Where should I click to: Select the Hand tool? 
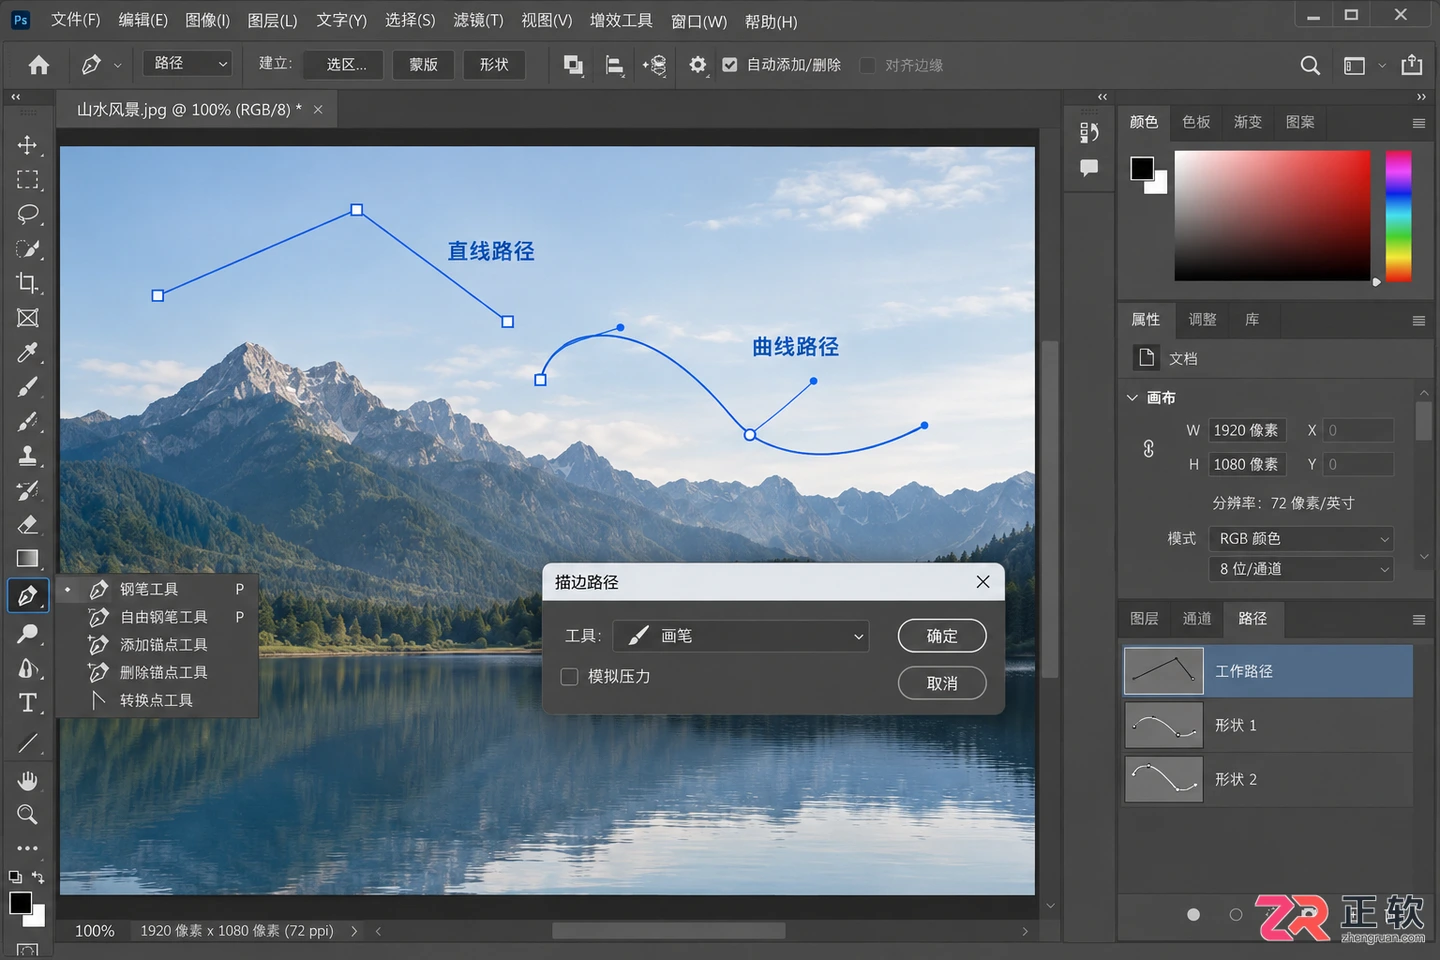point(27,780)
